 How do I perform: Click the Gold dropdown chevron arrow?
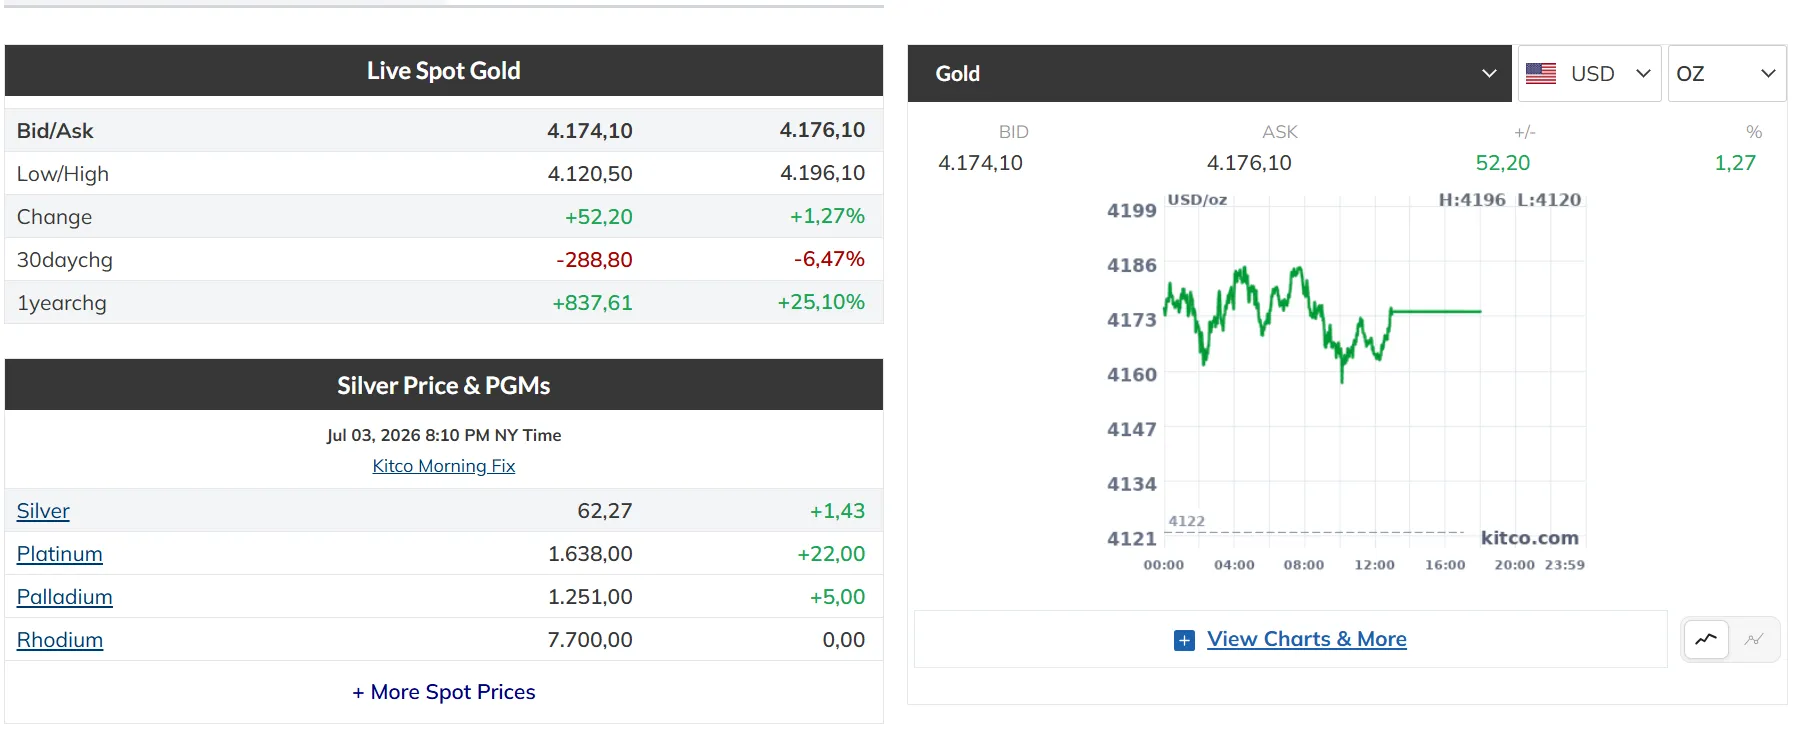pyautogui.click(x=1489, y=74)
